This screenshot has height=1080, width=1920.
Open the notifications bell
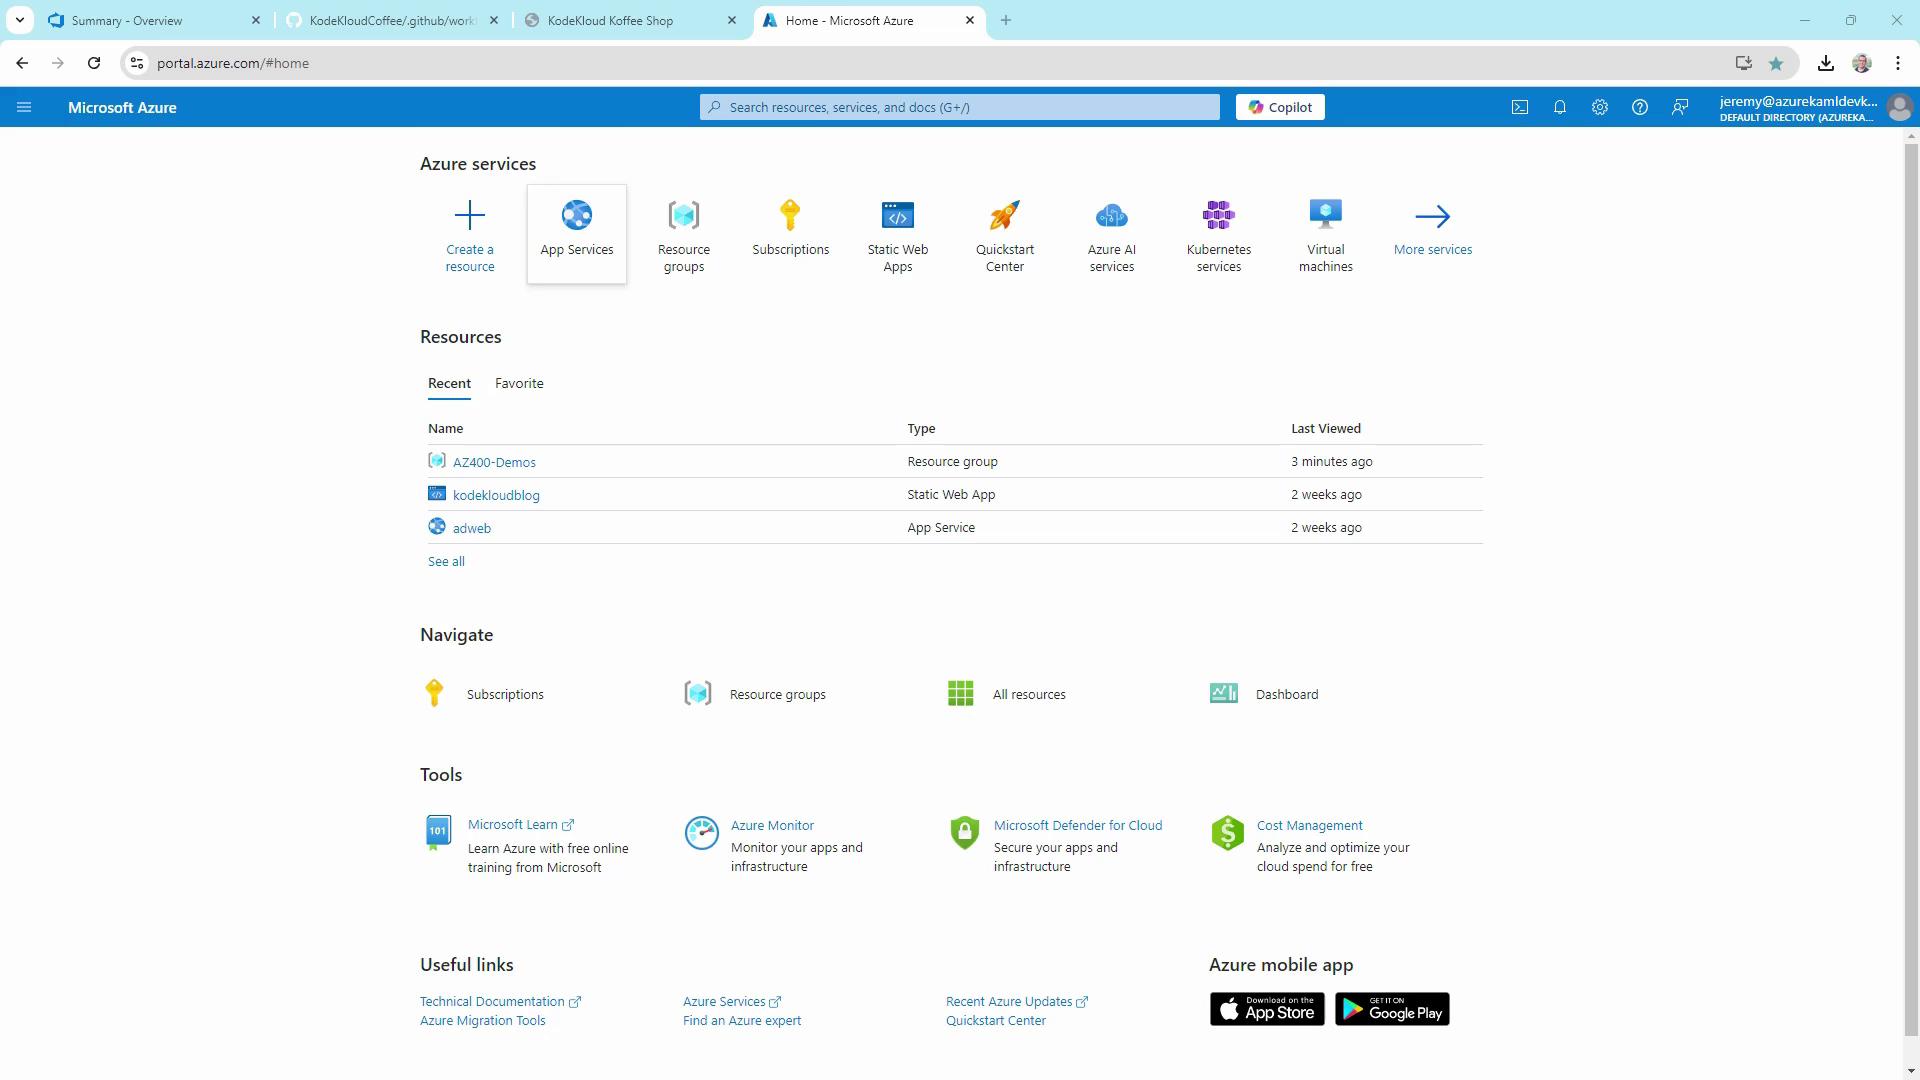tap(1560, 107)
